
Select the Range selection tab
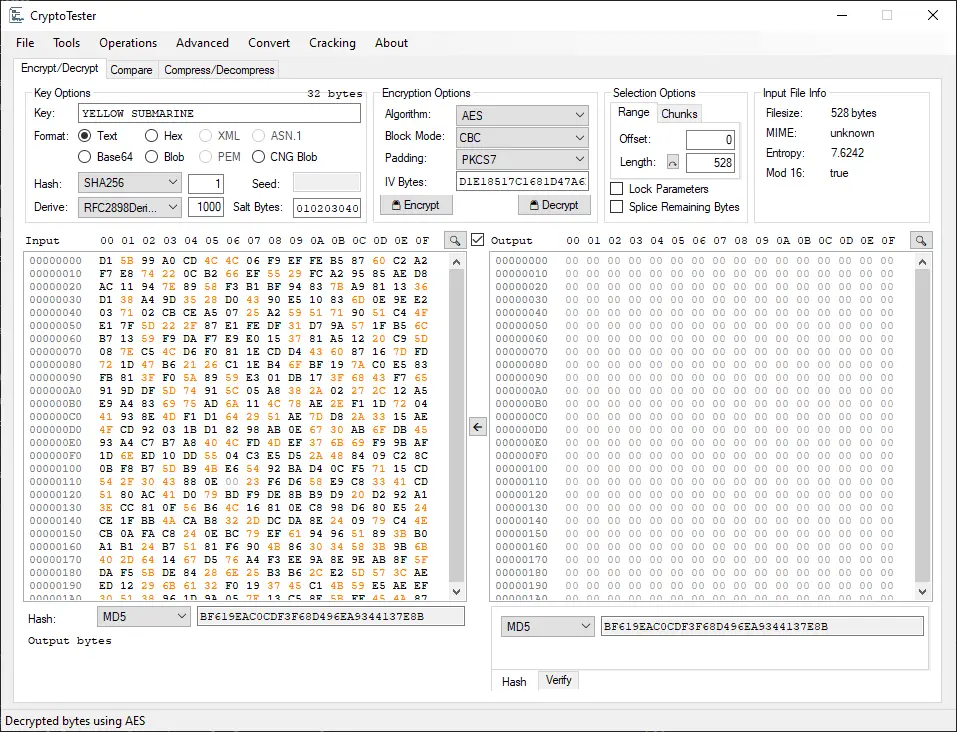[634, 112]
